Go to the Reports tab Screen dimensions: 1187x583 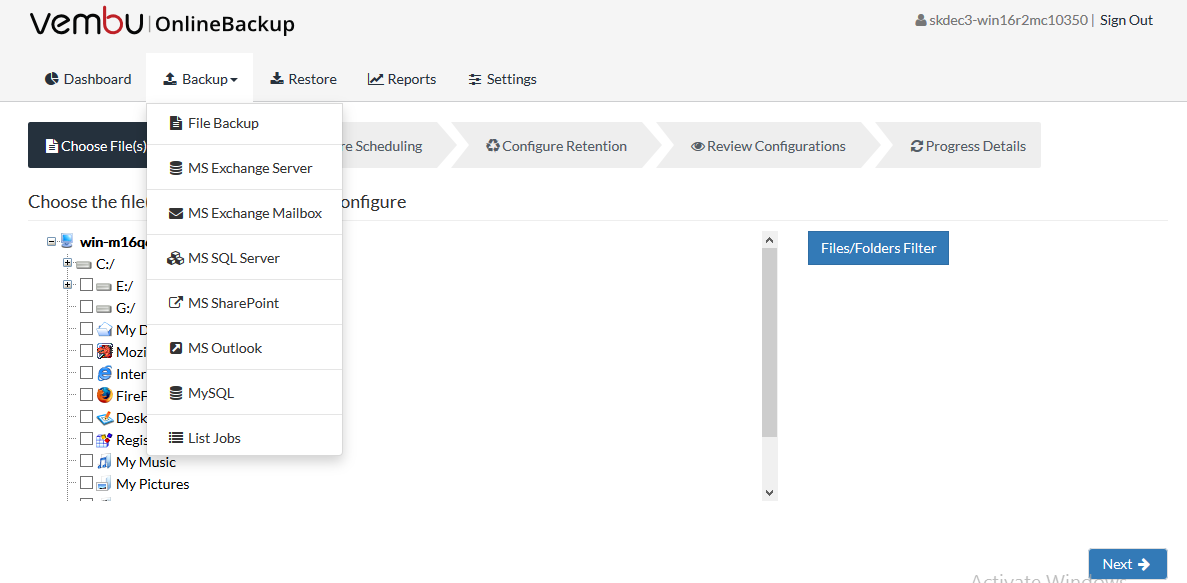point(402,79)
